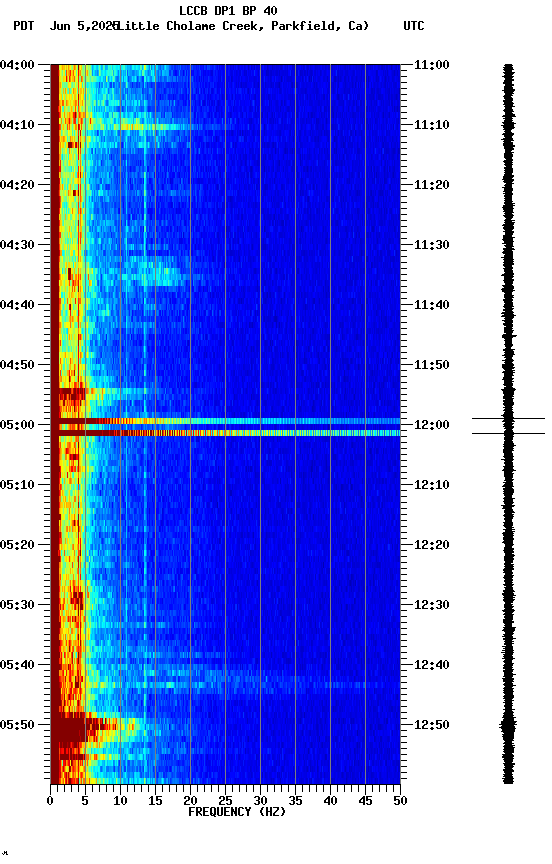Screen dimensions: 552x864
Task: Click the 20 Hz frequency tick label
Action: (x=190, y=801)
